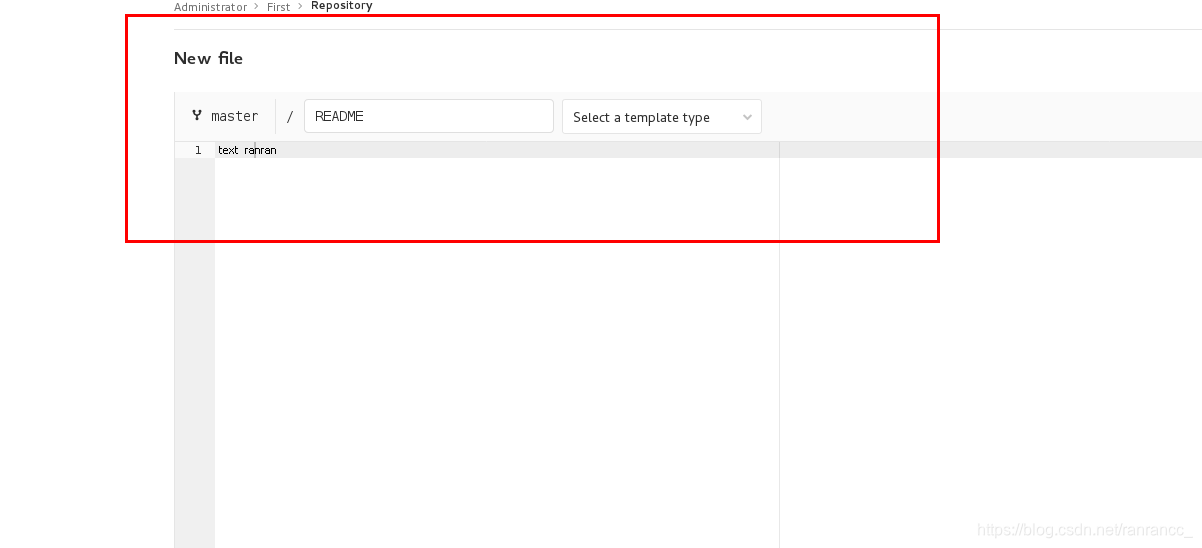This screenshot has width=1202, height=548.
Task: Open the Select a template type dropdown
Action: coord(662,116)
